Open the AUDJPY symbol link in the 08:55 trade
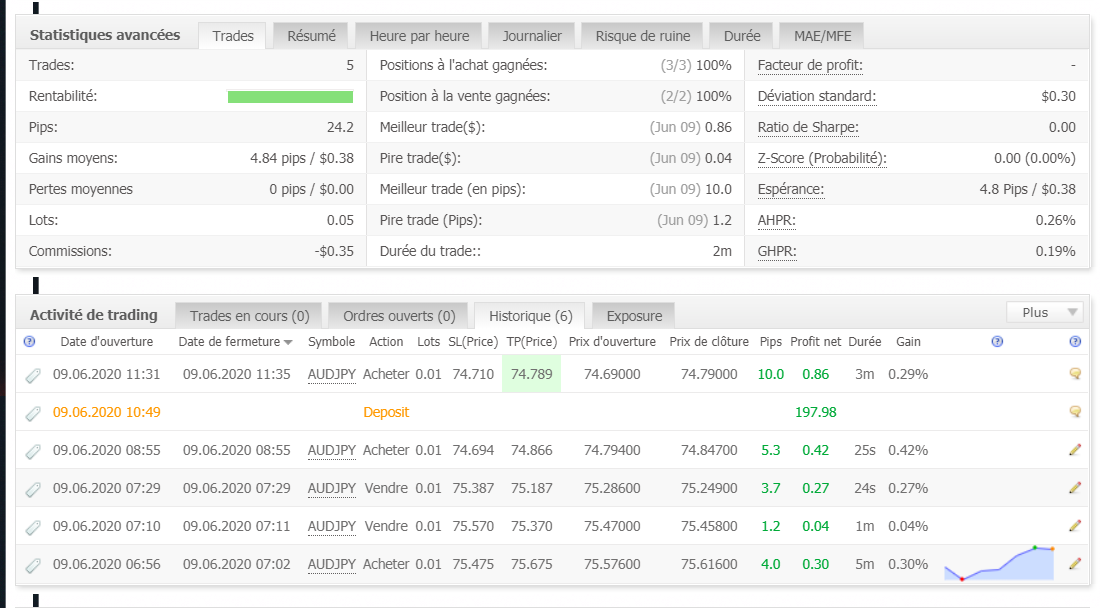 pos(331,450)
